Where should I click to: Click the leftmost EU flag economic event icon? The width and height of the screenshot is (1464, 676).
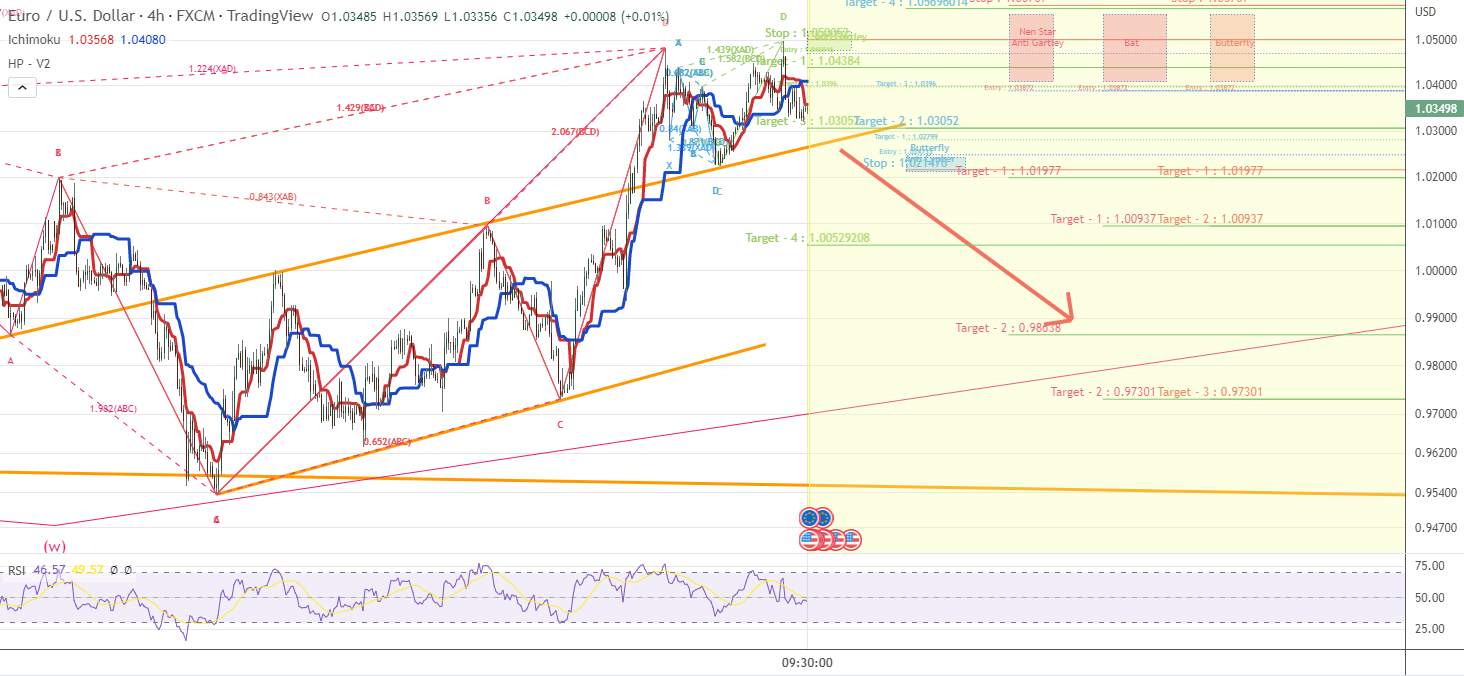(808, 518)
